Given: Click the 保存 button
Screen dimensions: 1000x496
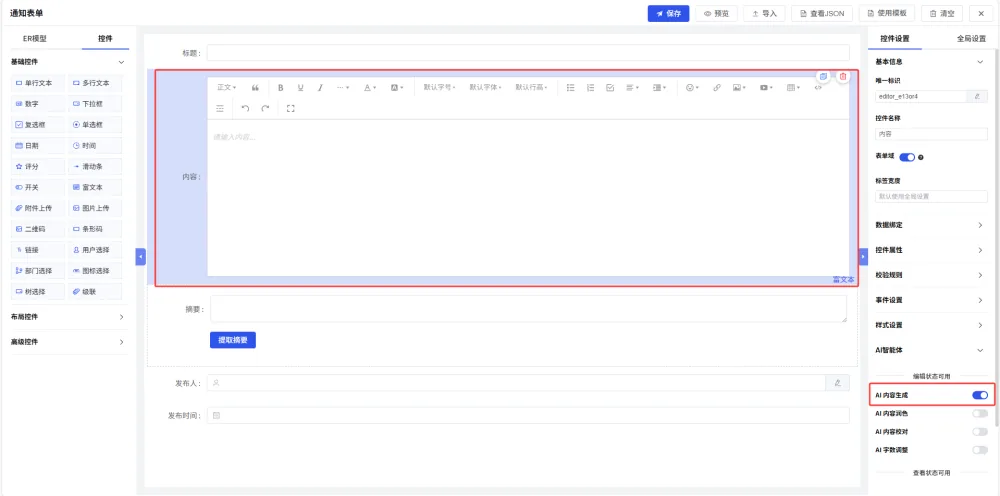Looking at the screenshot, I should (668, 13).
